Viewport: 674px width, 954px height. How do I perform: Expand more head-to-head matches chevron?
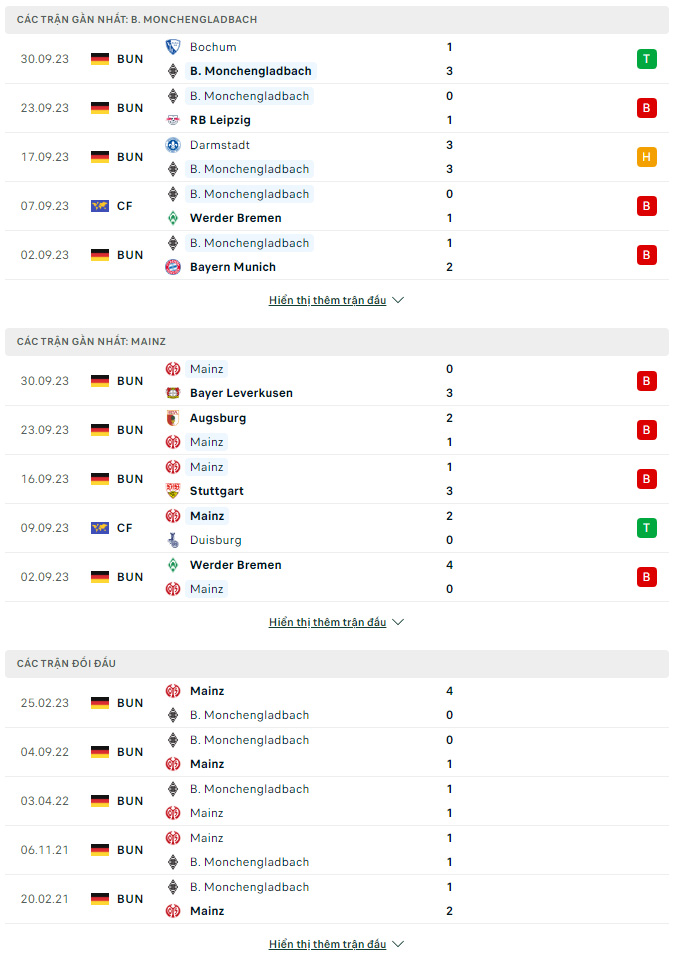click(x=398, y=944)
